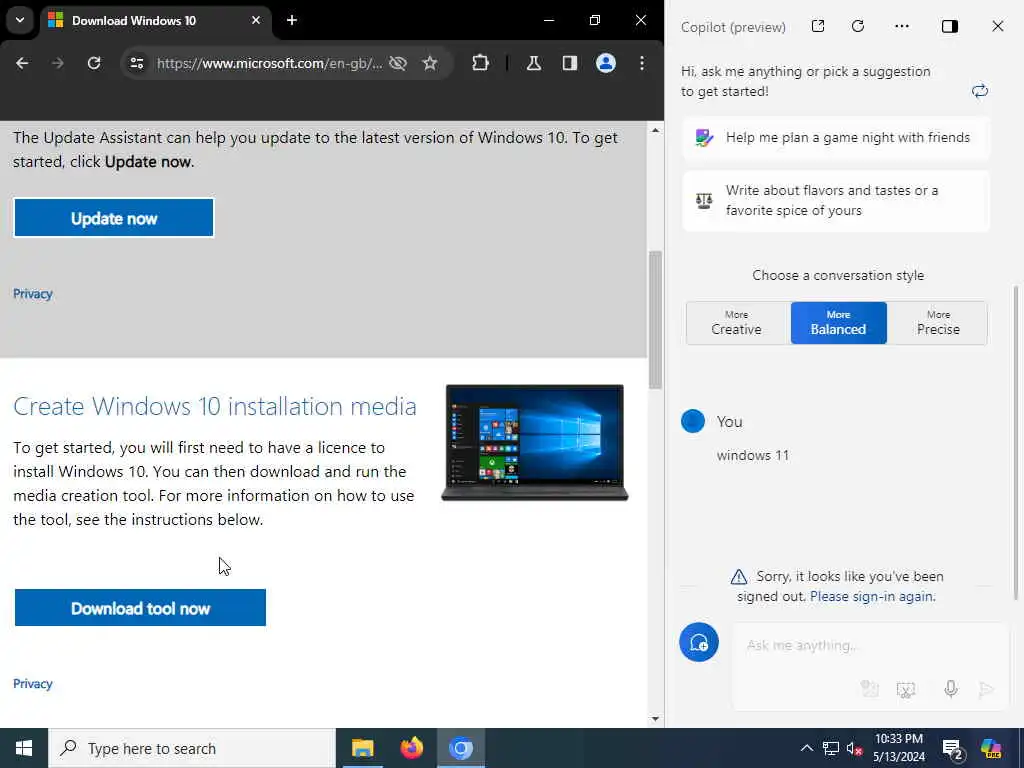Click the crossed-out eye tracking protection icon
Viewport: 1024px width, 768px height.
tap(398, 63)
